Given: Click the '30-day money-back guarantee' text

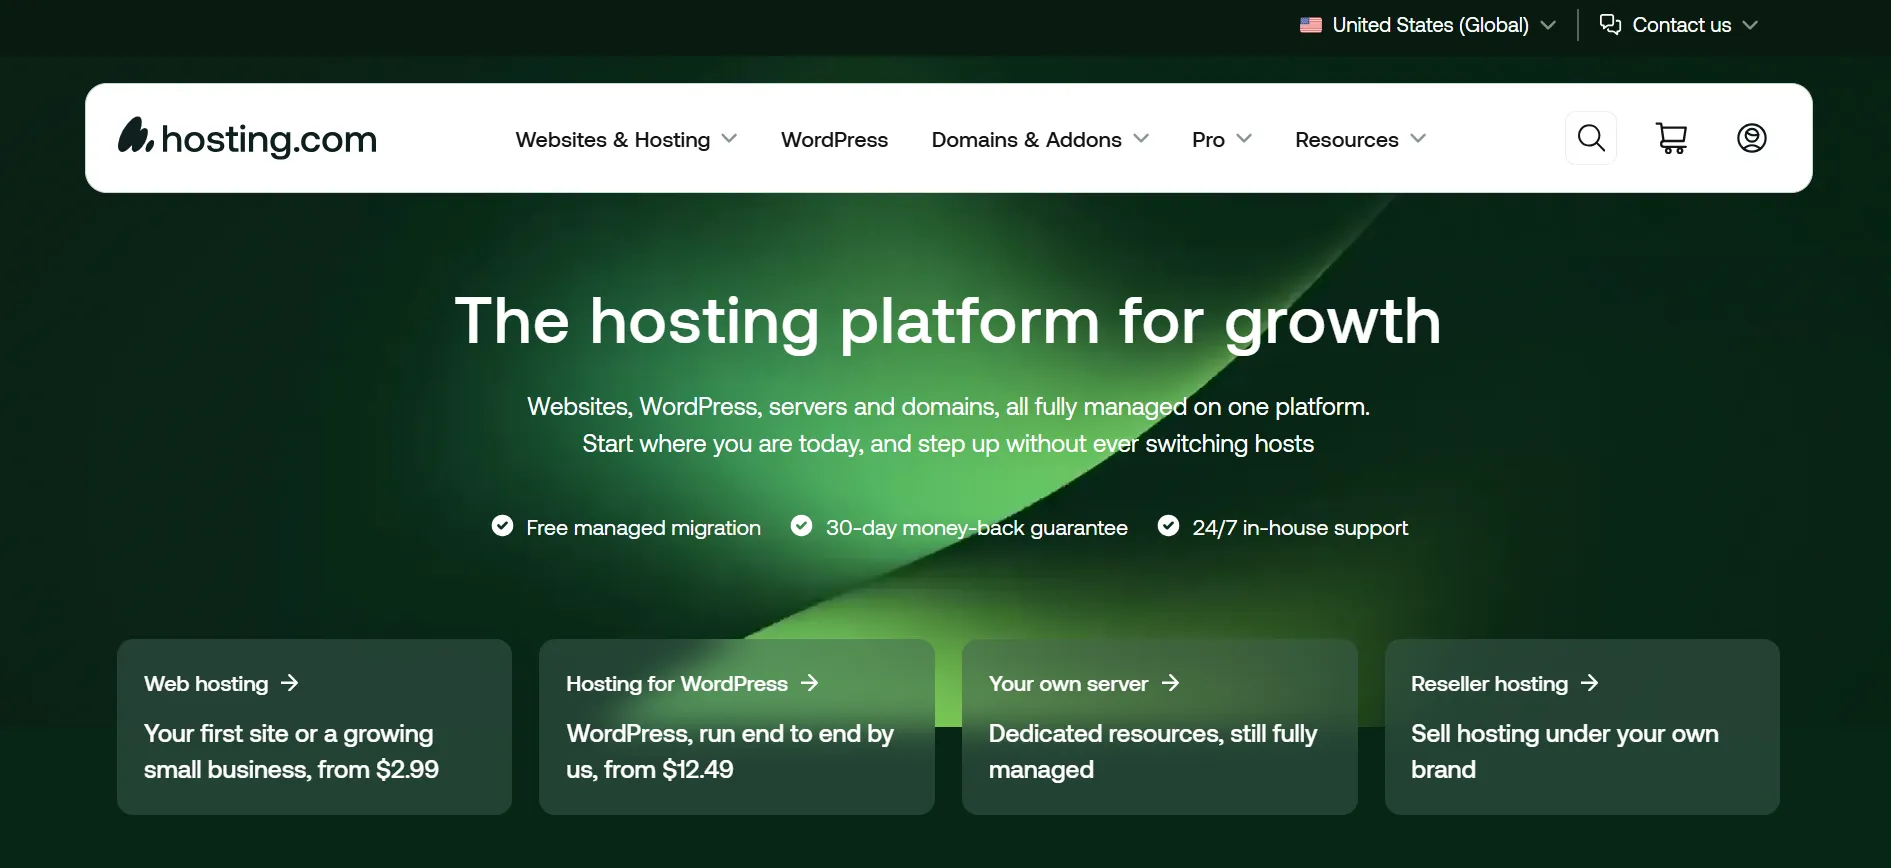Looking at the screenshot, I should point(976,528).
